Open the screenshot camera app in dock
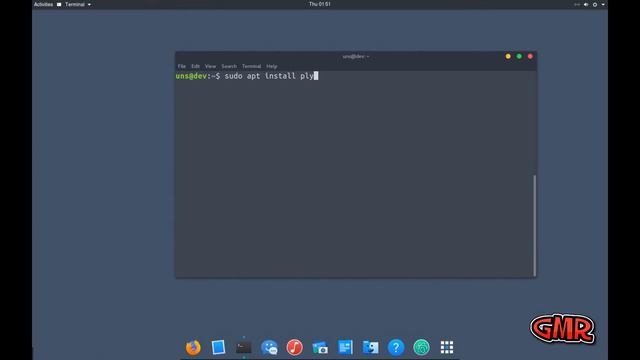The width and height of the screenshot is (640, 360). [x=320, y=348]
